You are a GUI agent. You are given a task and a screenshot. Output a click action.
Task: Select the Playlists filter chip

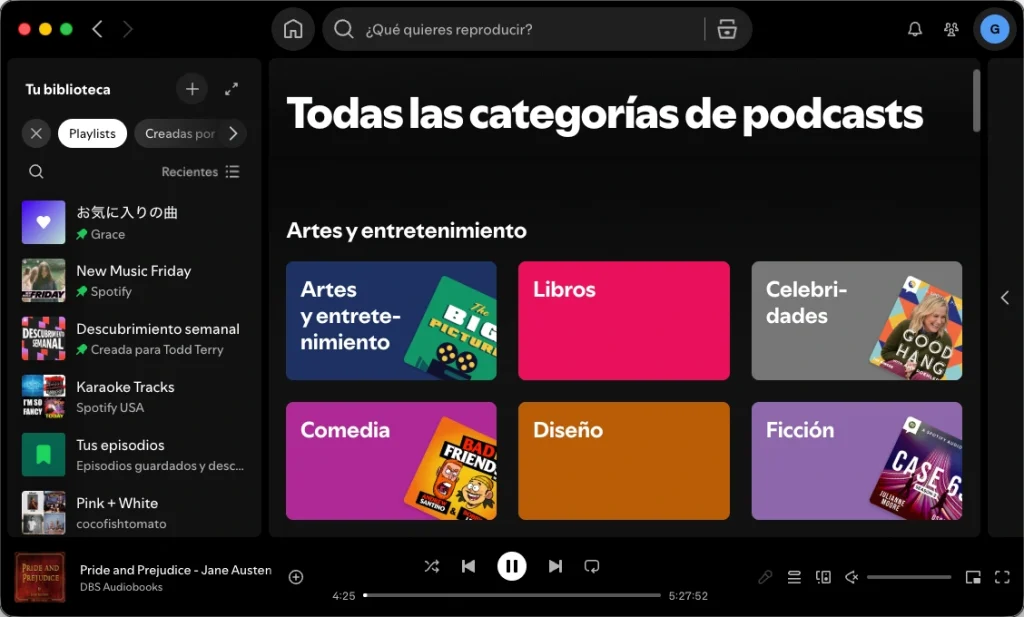tap(92, 133)
